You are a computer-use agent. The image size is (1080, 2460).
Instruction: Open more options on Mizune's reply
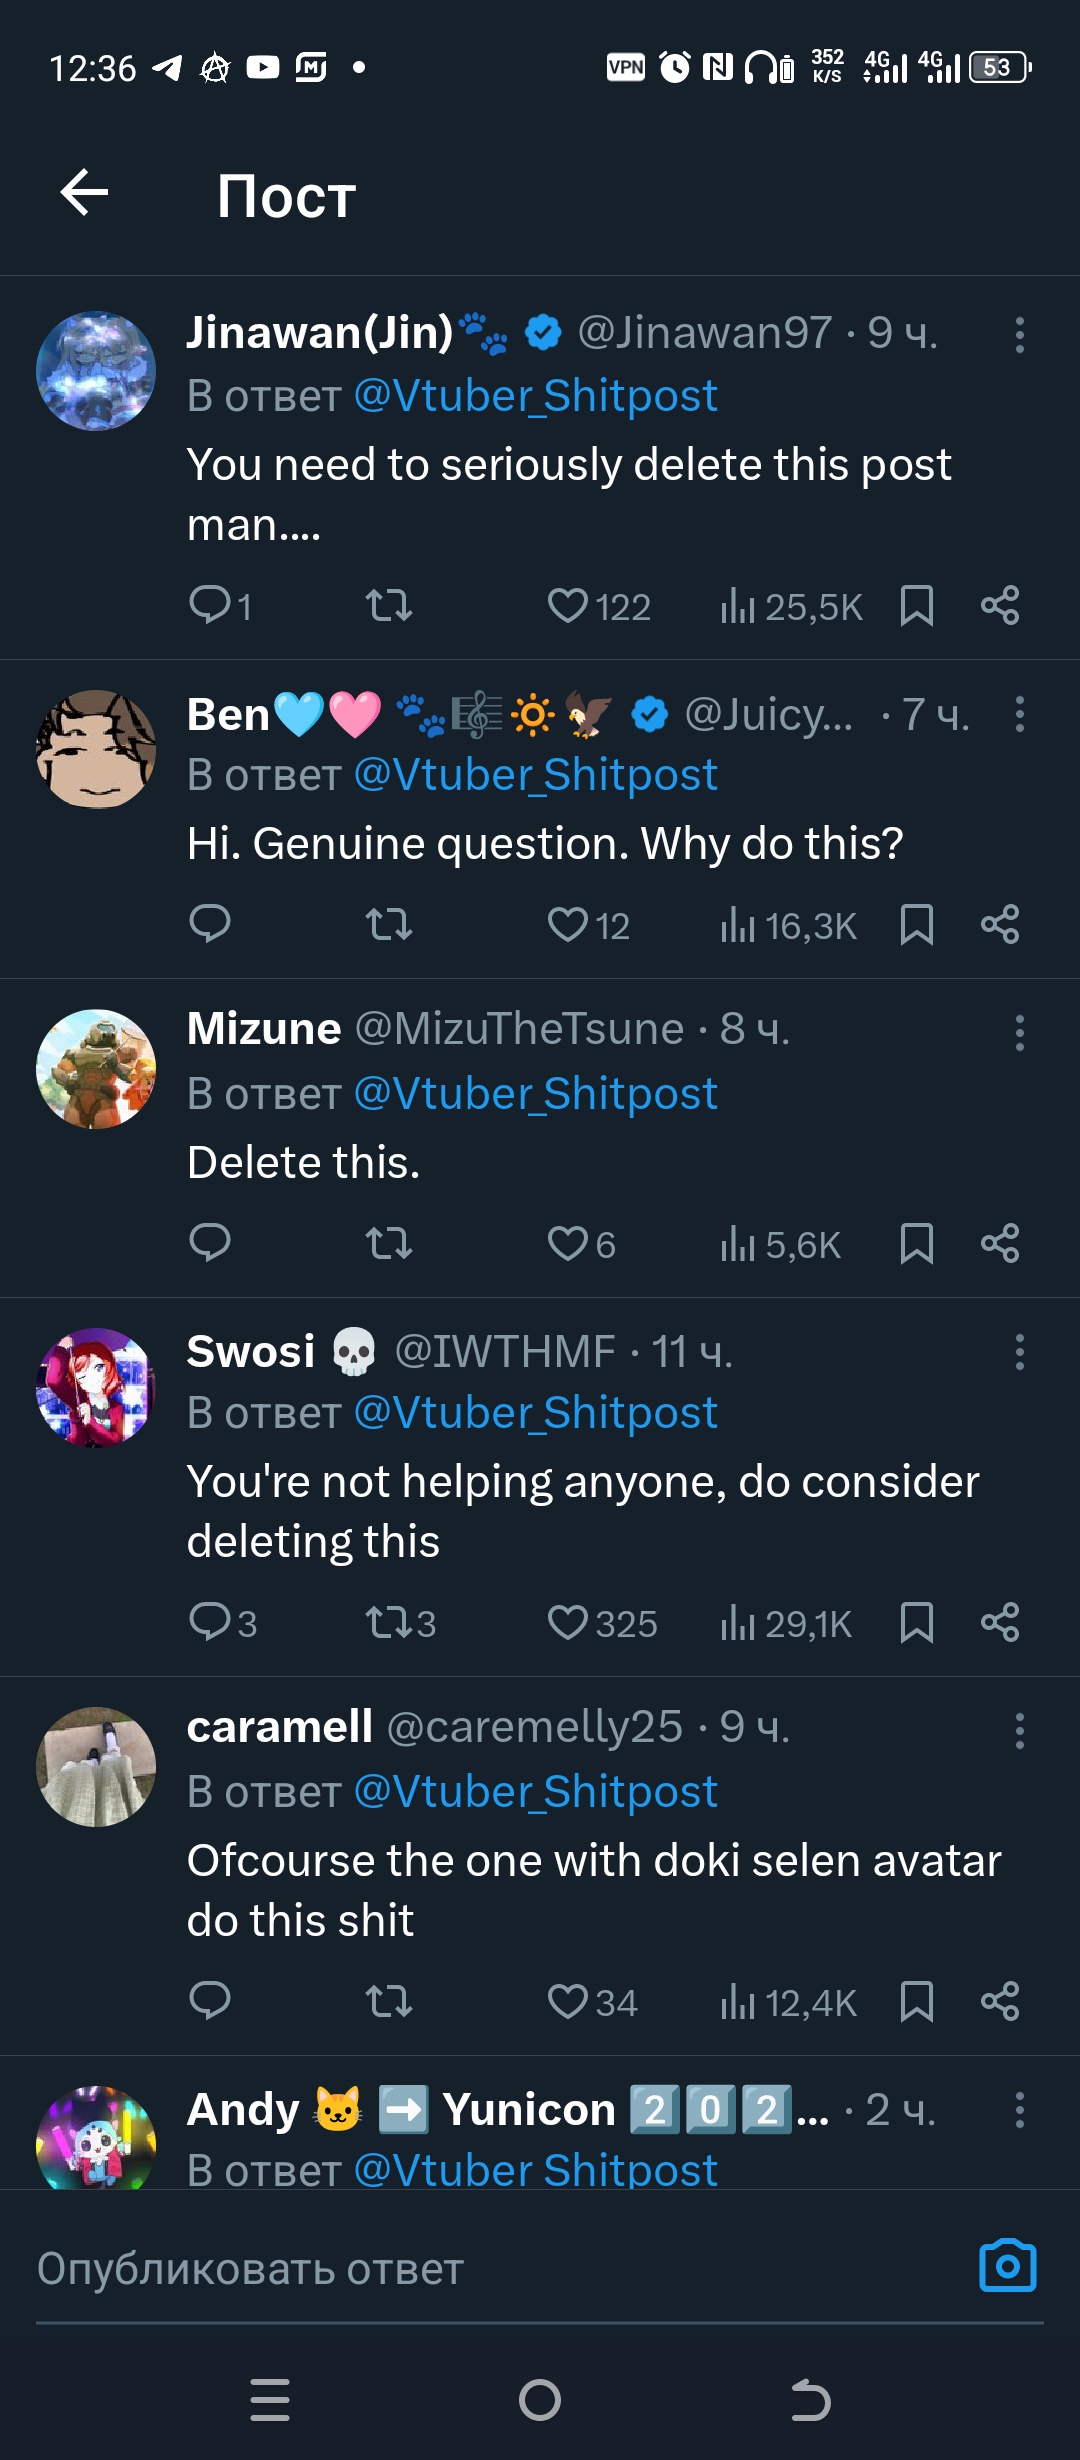click(1019, 1033)
